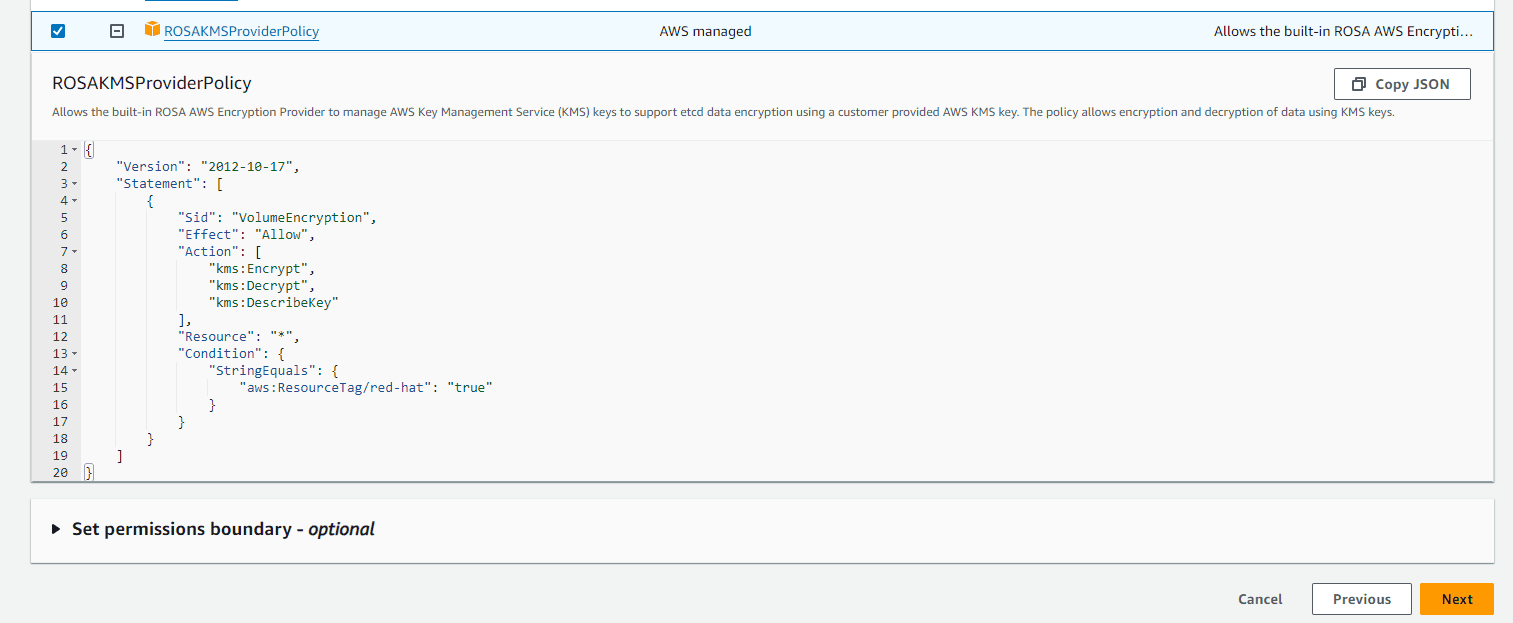The height and width of the screenshot is (623, 1513).
Task: Fold the statement object at line 4
Action: click(x=74, y=201)
